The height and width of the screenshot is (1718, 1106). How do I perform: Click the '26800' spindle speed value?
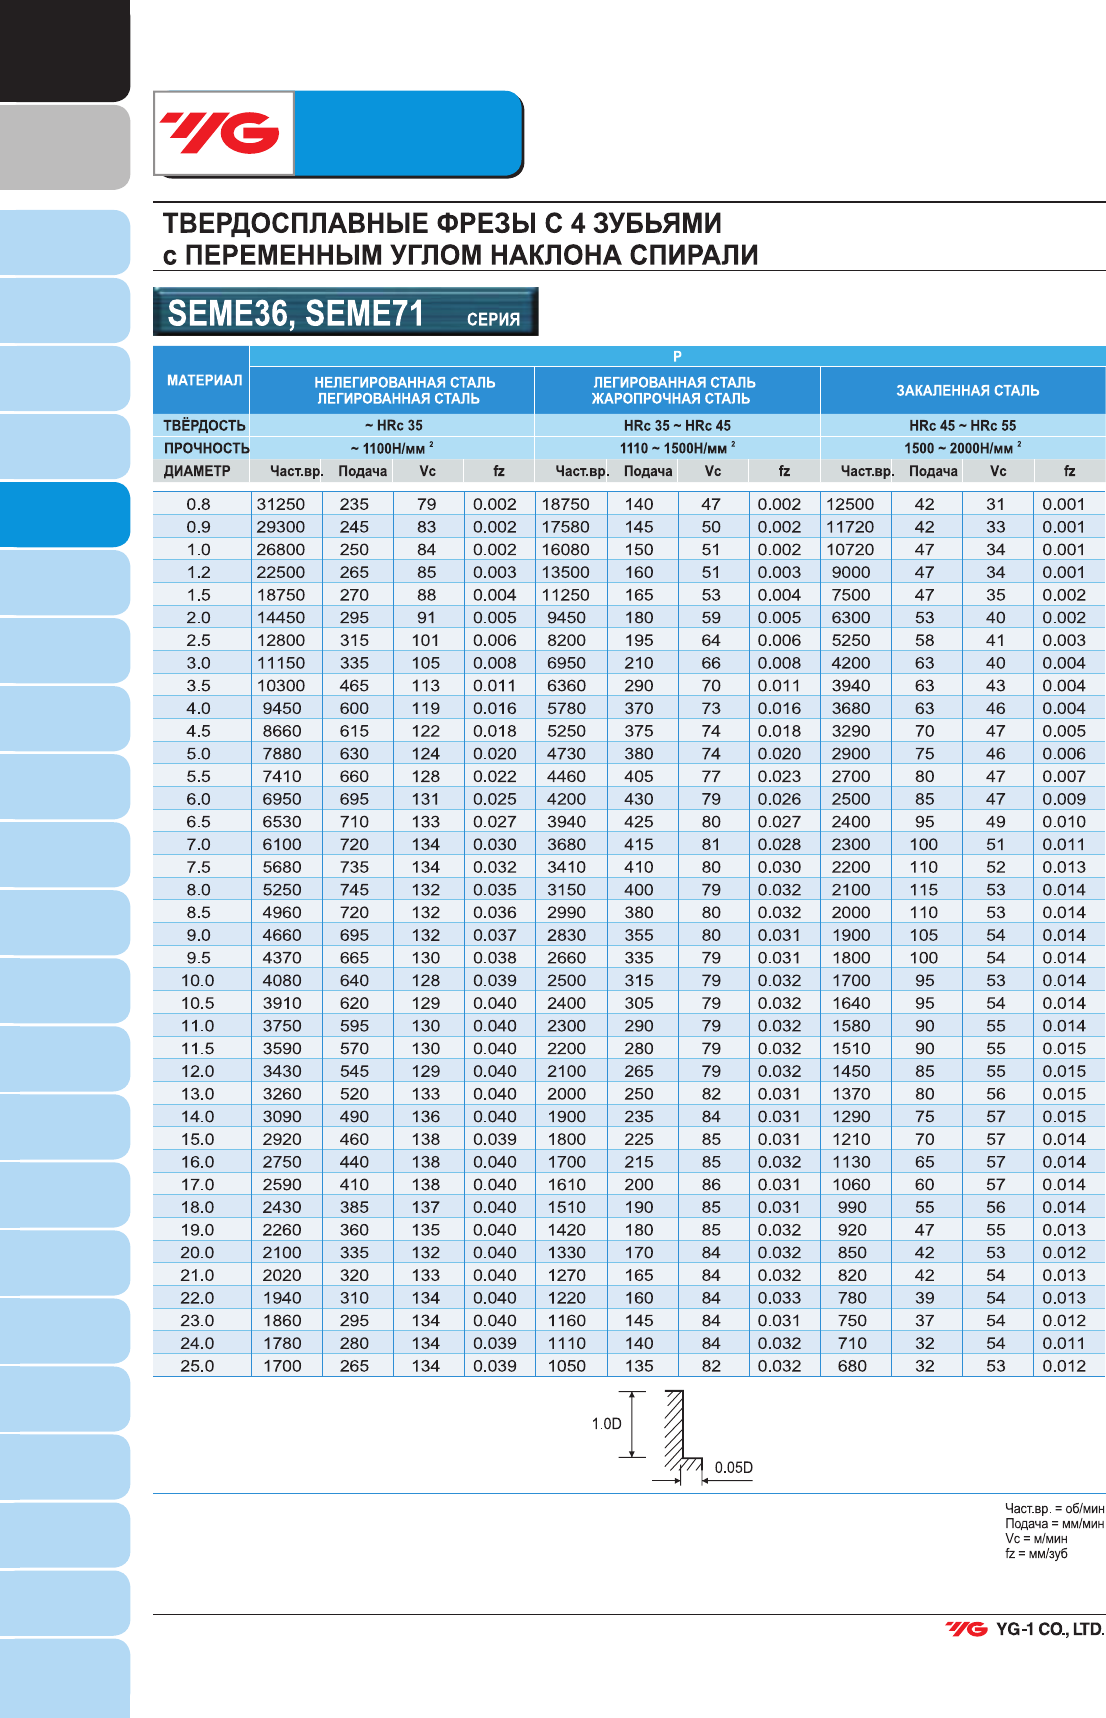point(281,549)
